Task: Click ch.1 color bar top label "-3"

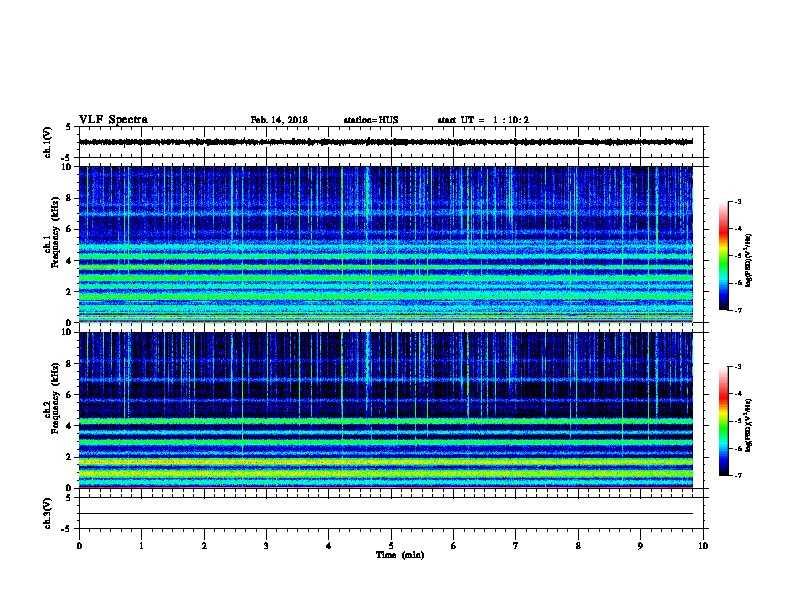Action: (737, 202)
